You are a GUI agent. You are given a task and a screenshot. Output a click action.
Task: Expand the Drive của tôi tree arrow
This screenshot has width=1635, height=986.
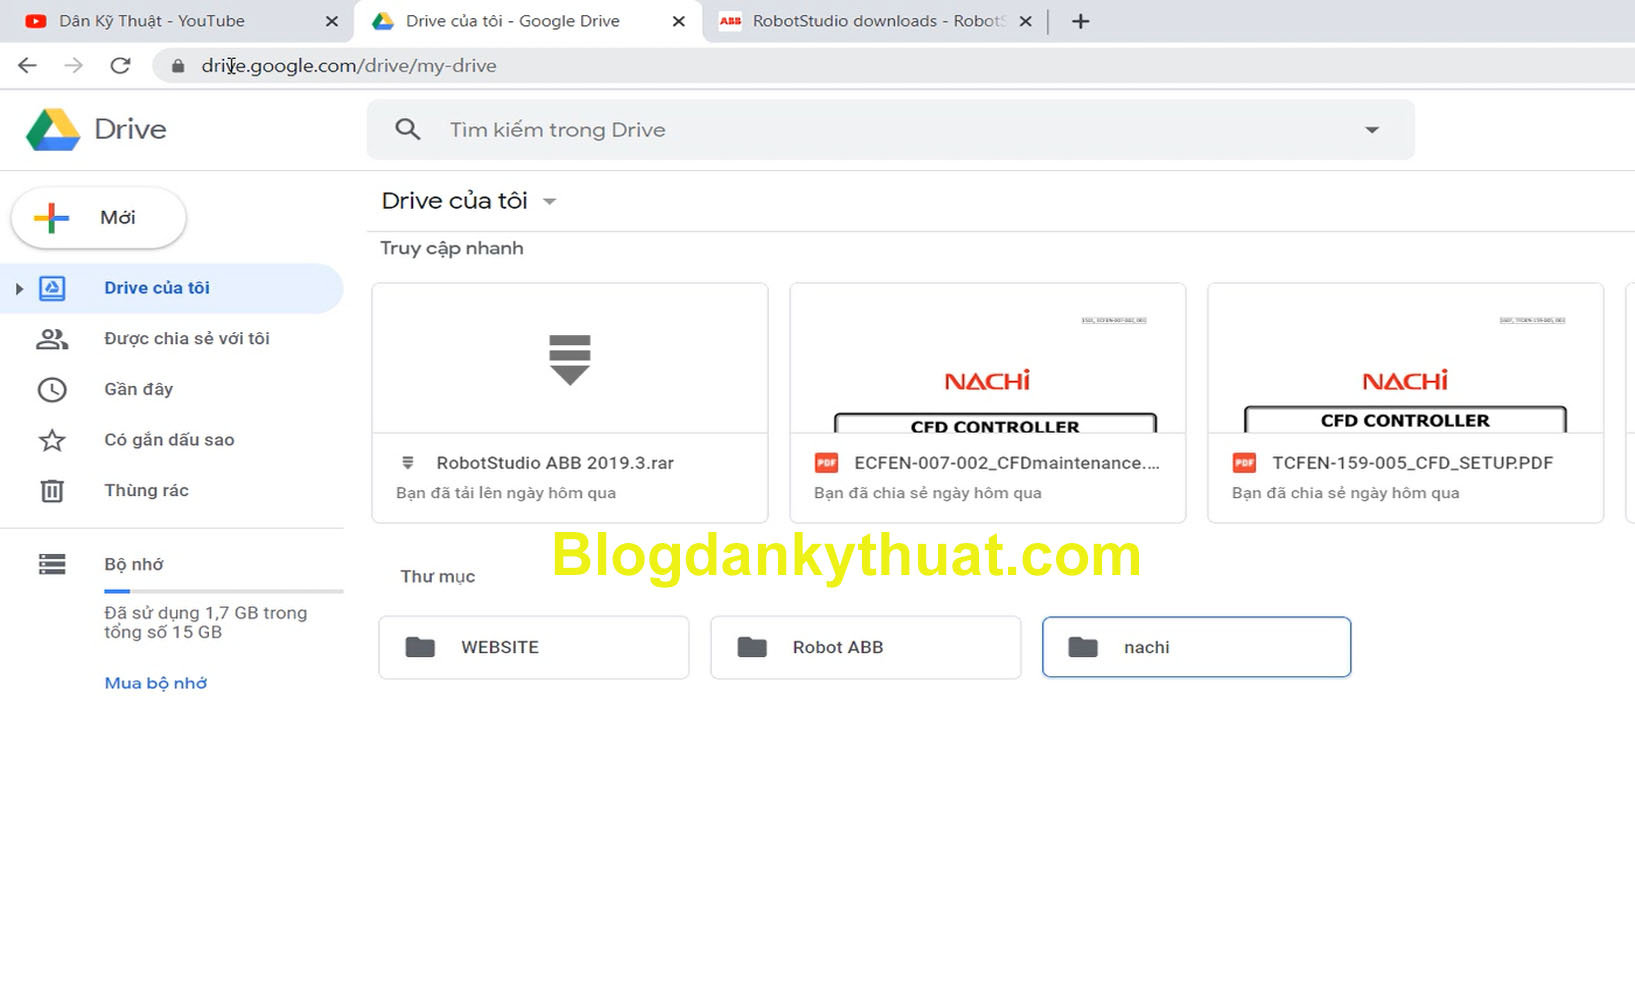tap(18, 289)
